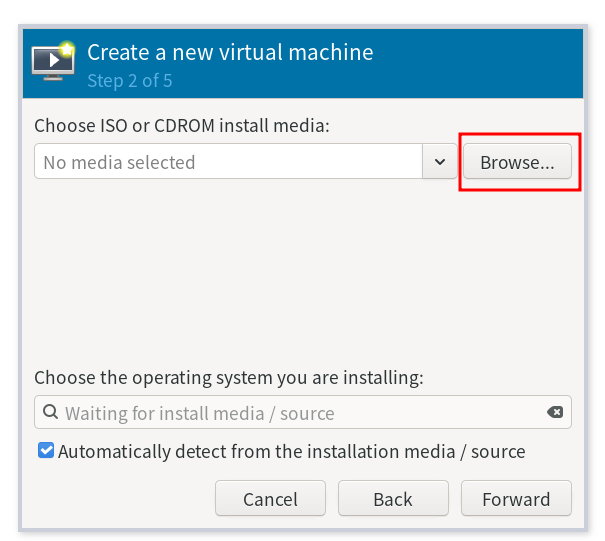Clear the operating system search field

(x=555, y=413)
